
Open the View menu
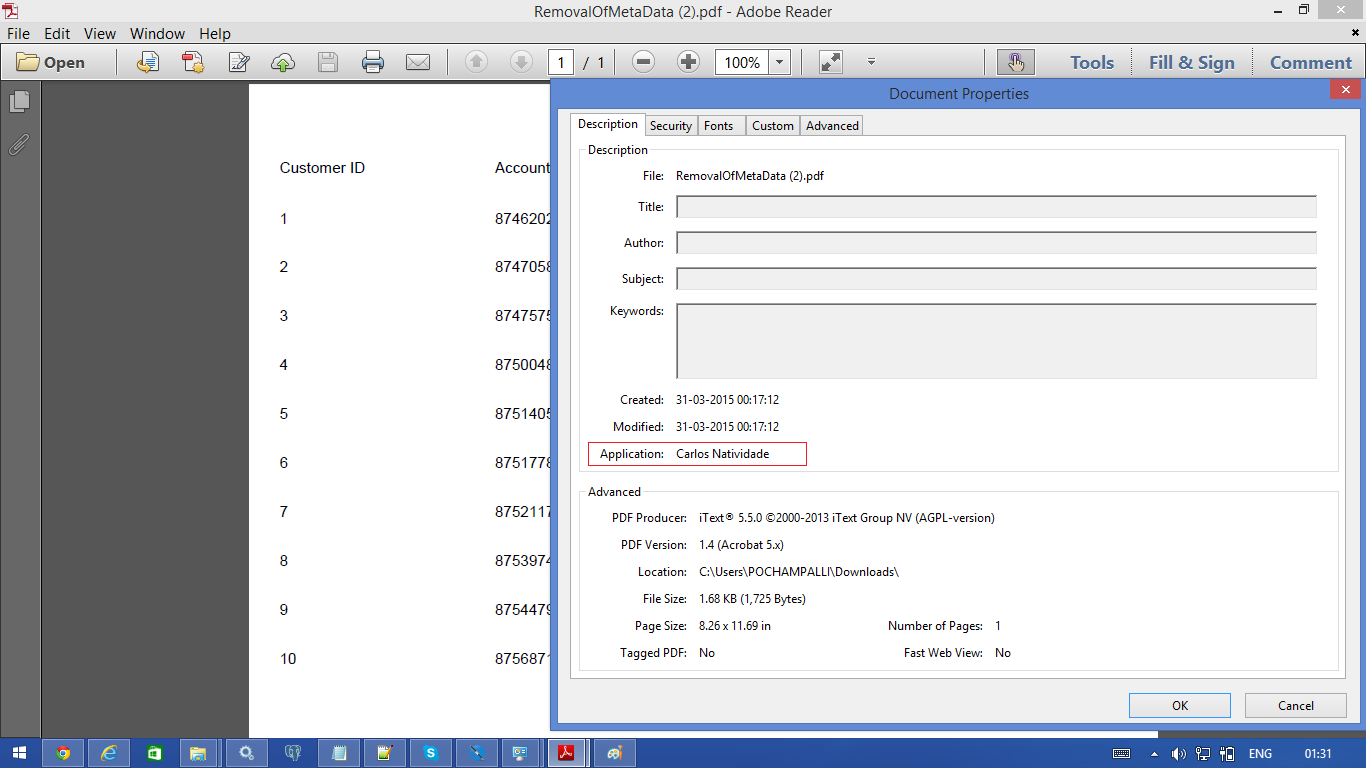click(x=100, y=33)
